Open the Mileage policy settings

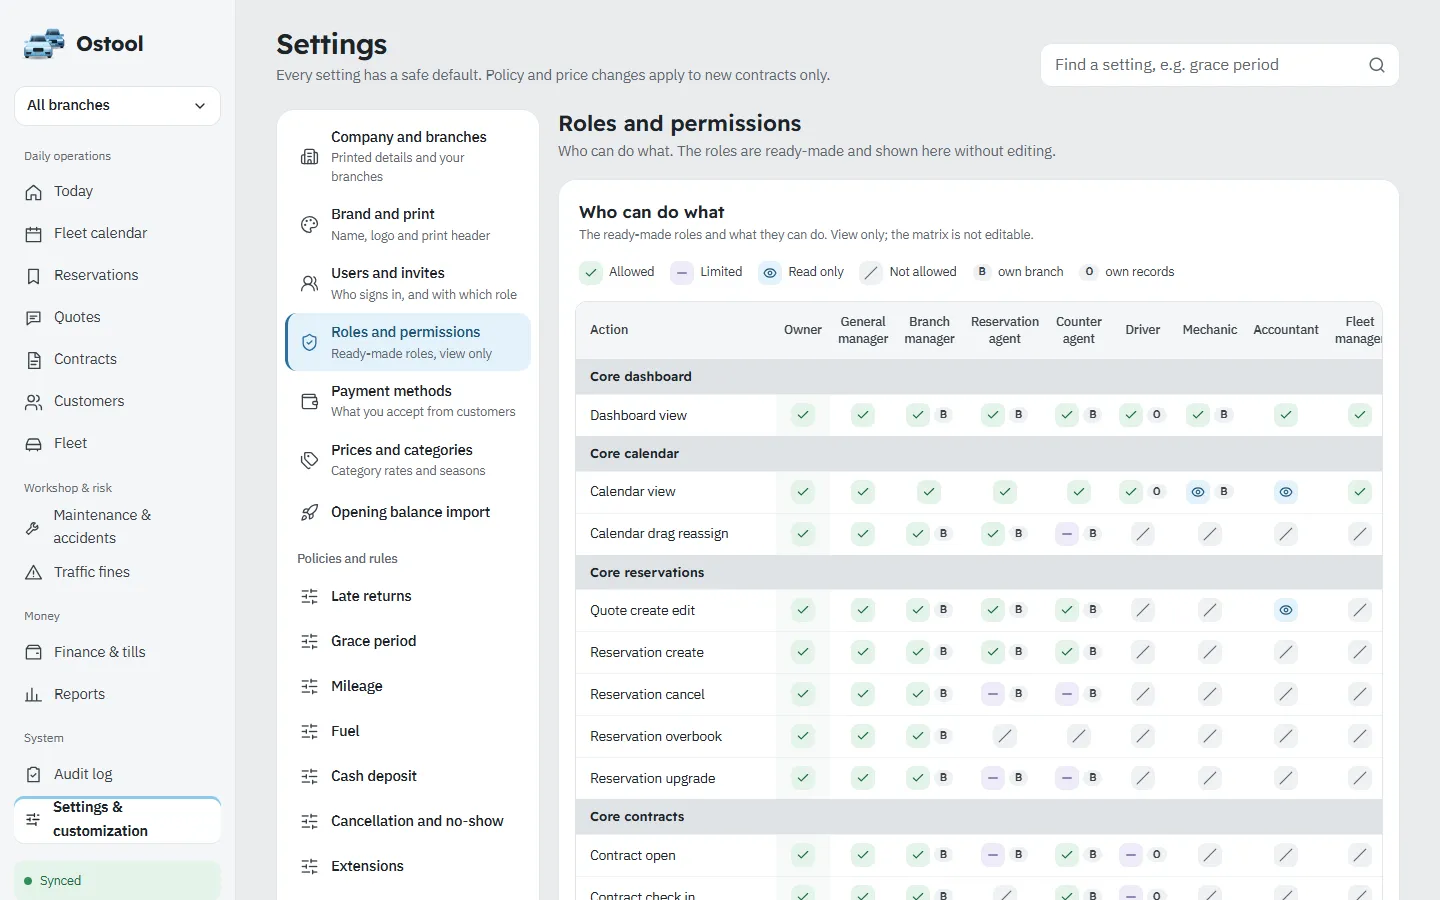pos(408,687)
